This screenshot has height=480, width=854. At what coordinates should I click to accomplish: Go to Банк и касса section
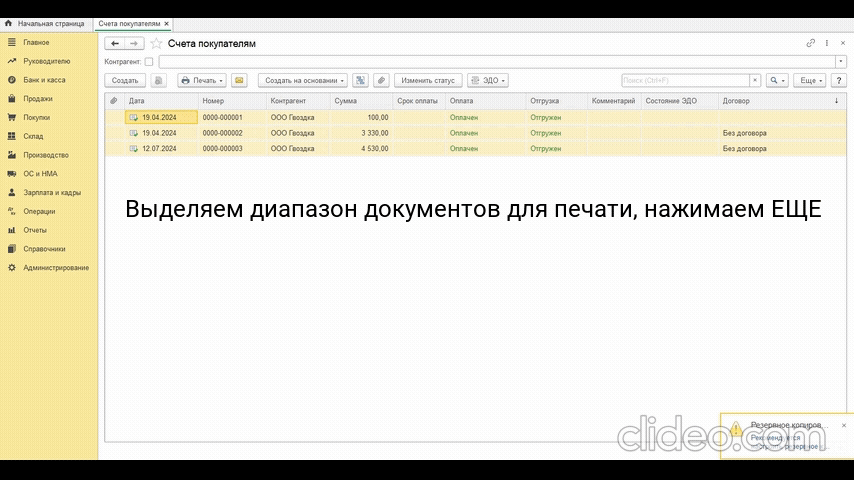[44, 80]
